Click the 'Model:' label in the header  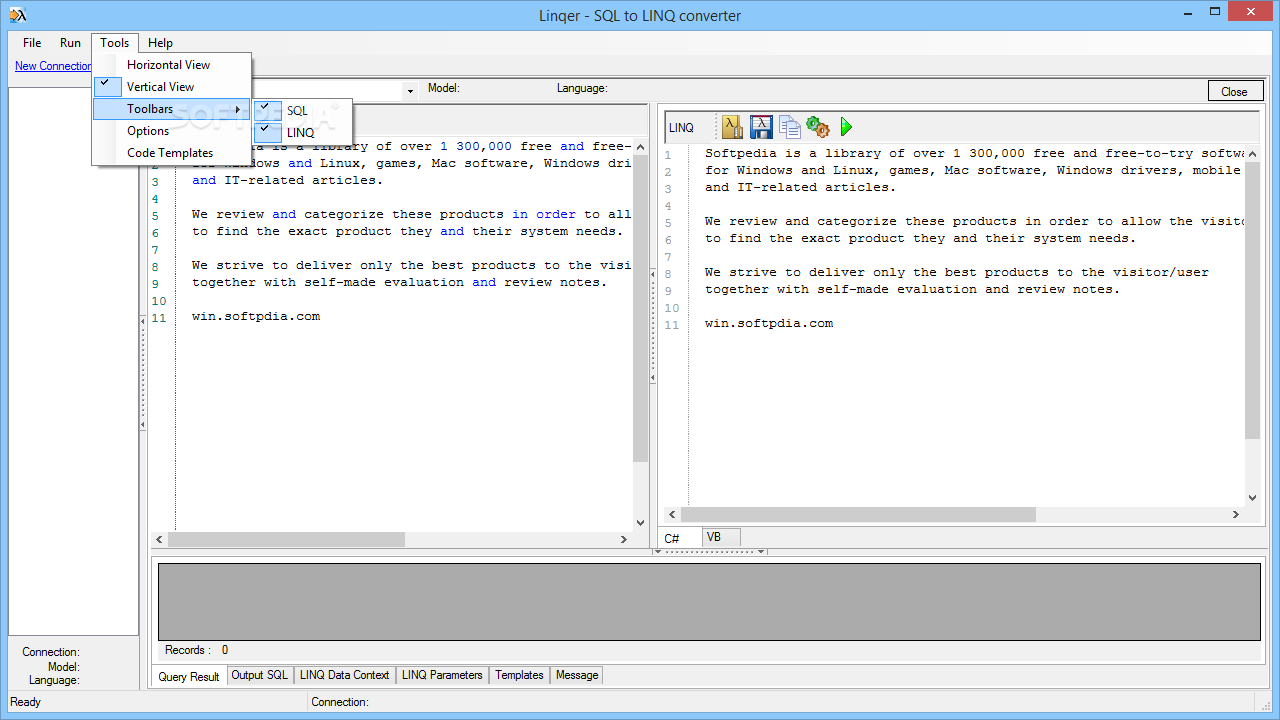[444, 88]
